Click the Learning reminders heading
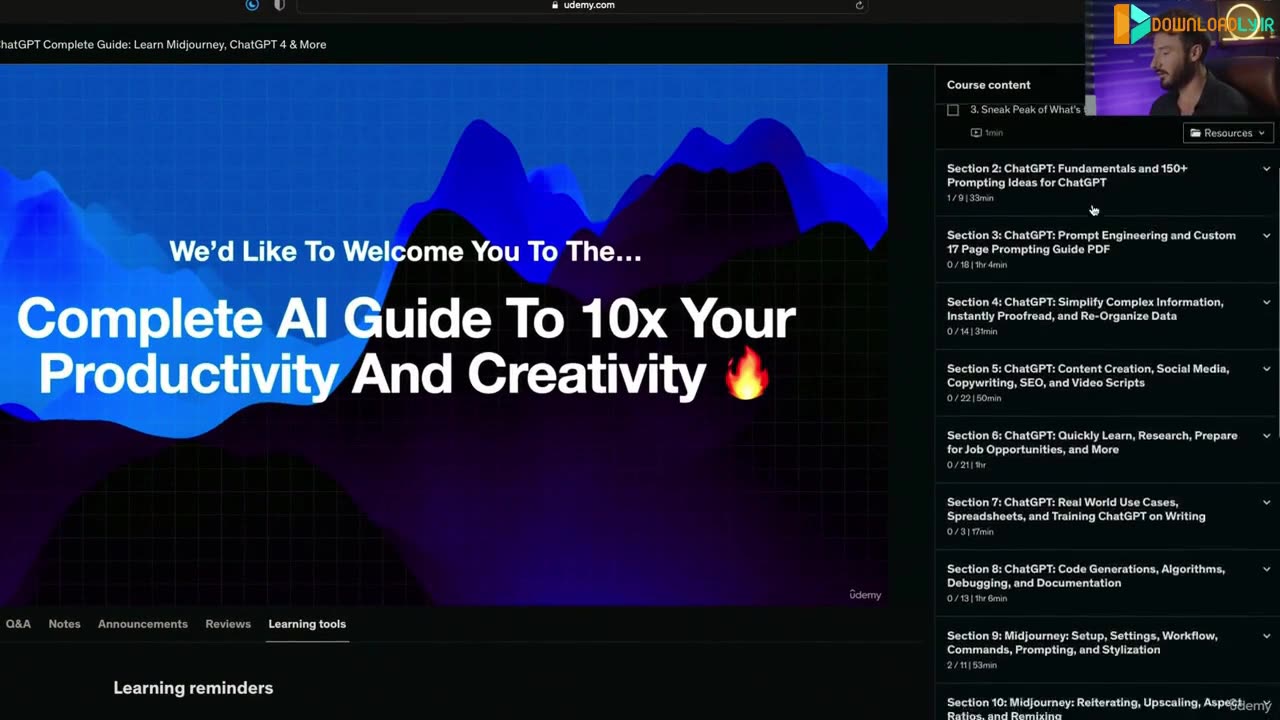Viewport: 1280px width, 720px height. [x=193, y=688]
